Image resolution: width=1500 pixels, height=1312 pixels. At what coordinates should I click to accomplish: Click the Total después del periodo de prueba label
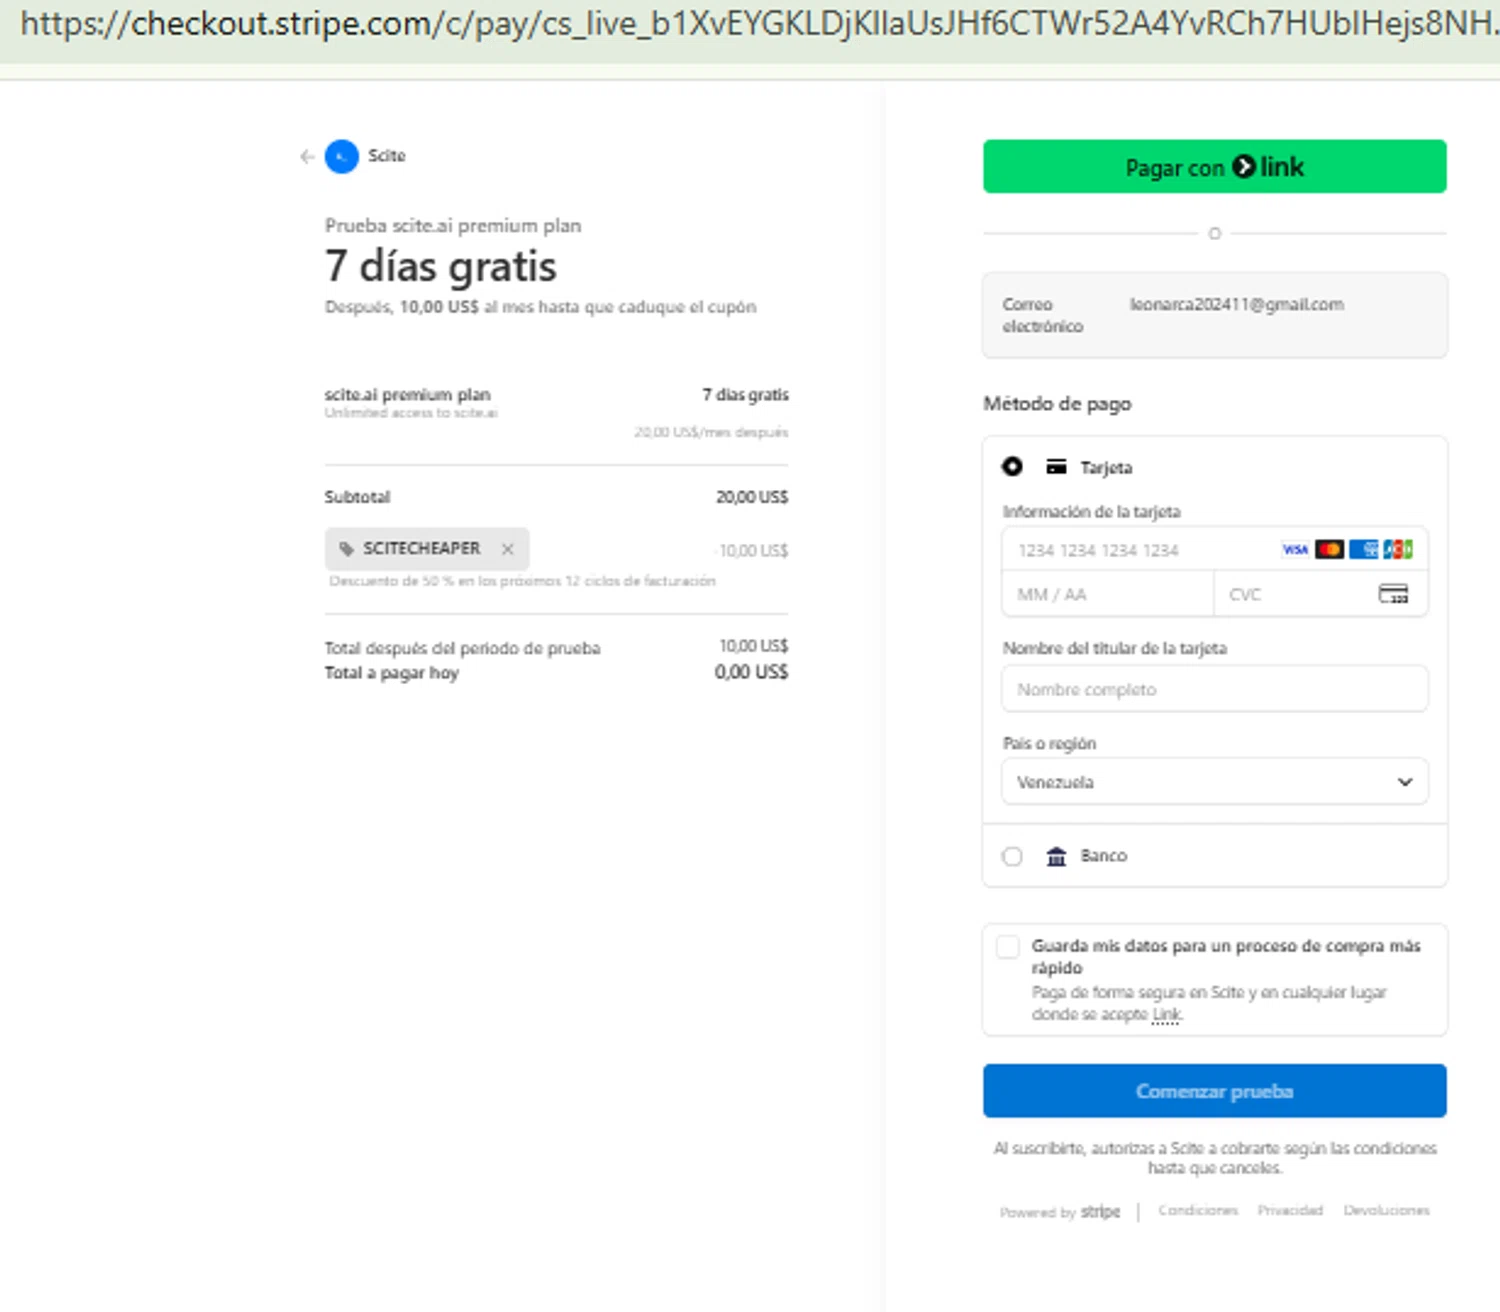pos(462,648)
